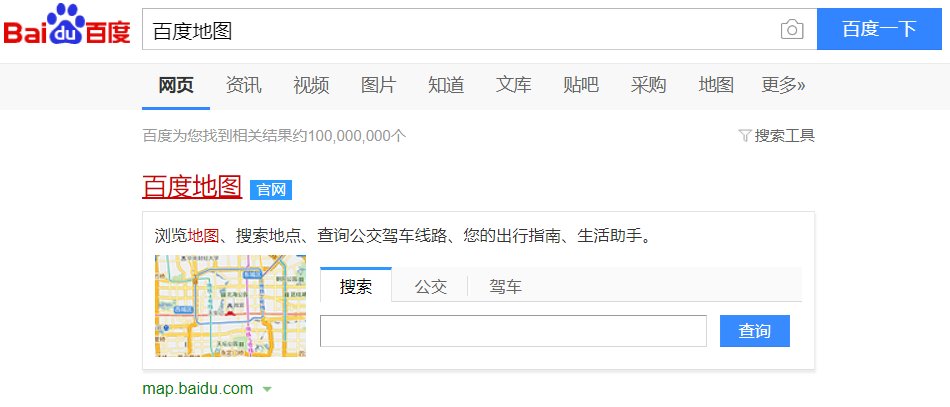Expand the map.baidu.com green arrow
The image size is (950, 407).
pyautogui.click(x=267, y=389)
